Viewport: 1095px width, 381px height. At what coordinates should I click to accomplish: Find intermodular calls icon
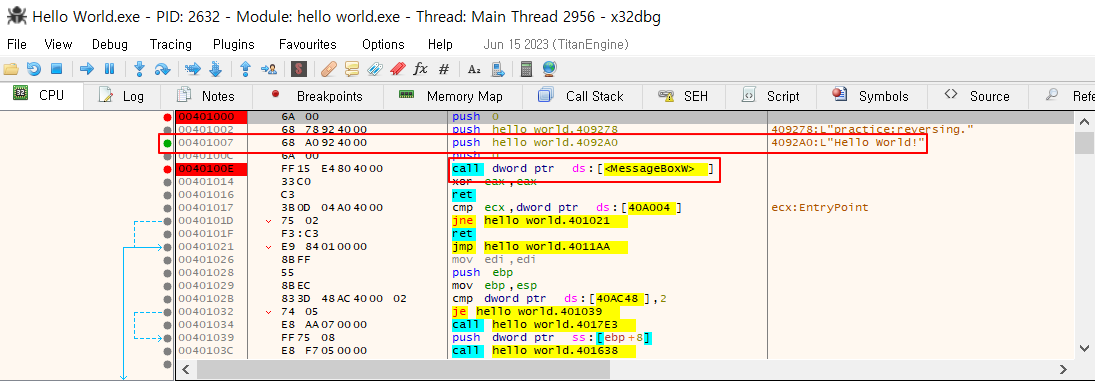coord(497,69)
